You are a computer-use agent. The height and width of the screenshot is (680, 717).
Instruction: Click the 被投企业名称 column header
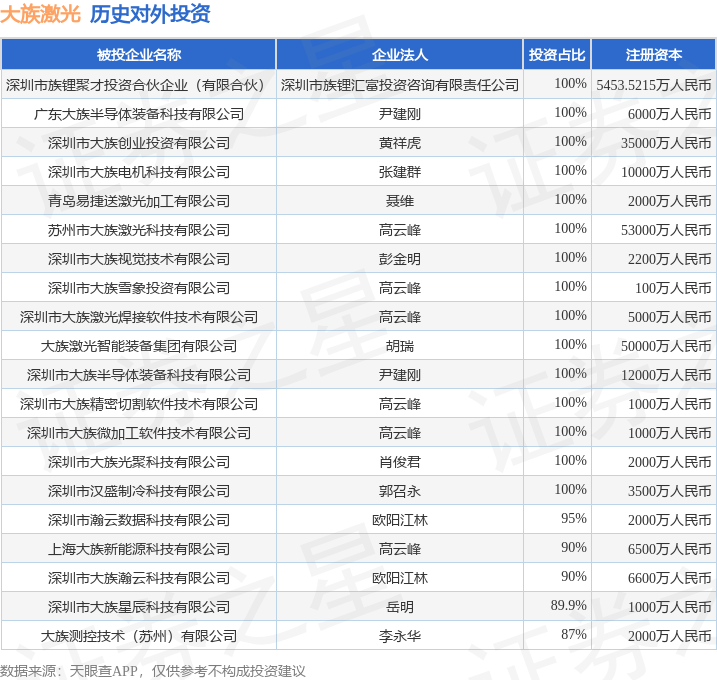pos(139,55)
